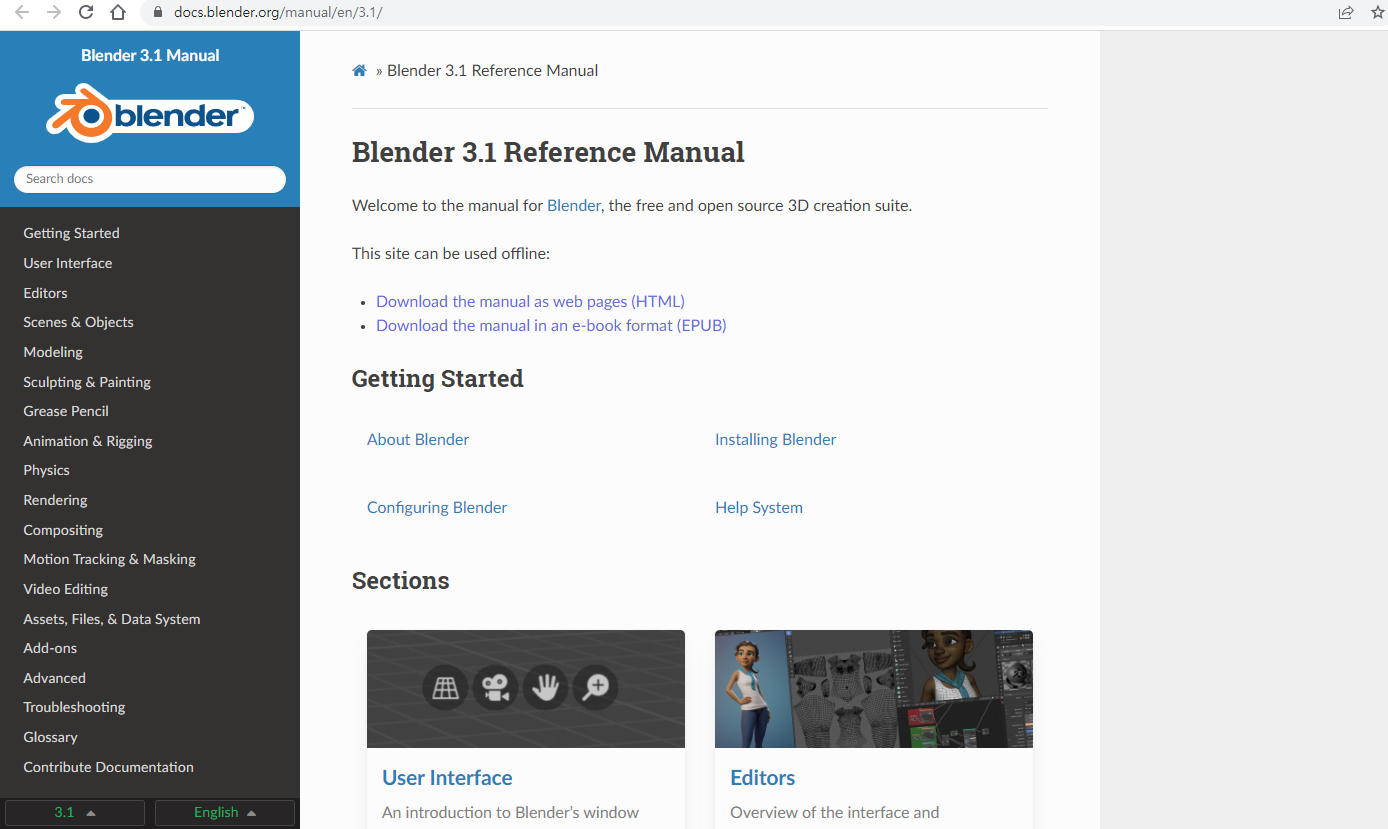Open the User Interface card heading
1388x829 pixels.
[447, 778]
